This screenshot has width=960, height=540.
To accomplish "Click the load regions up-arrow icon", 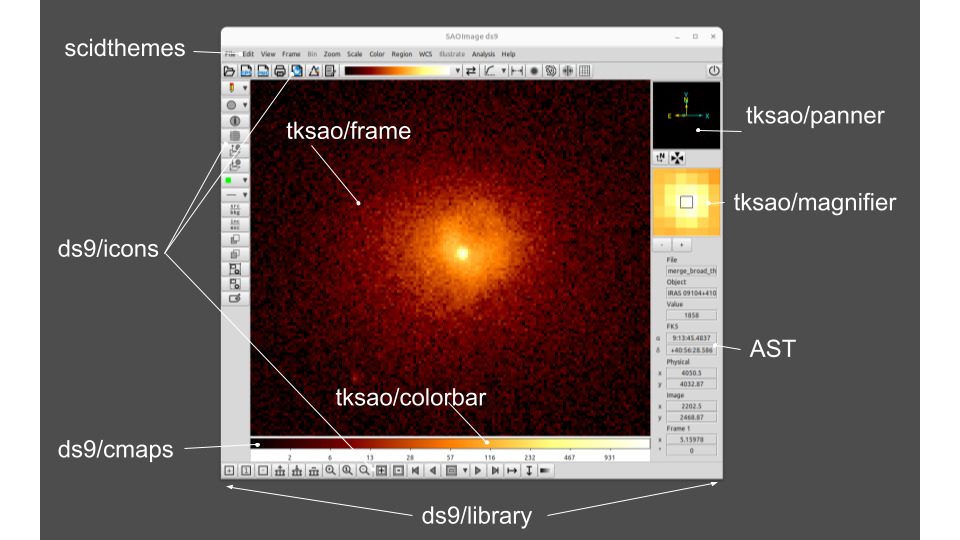I will pyautogui.click(x=235, y=151).
